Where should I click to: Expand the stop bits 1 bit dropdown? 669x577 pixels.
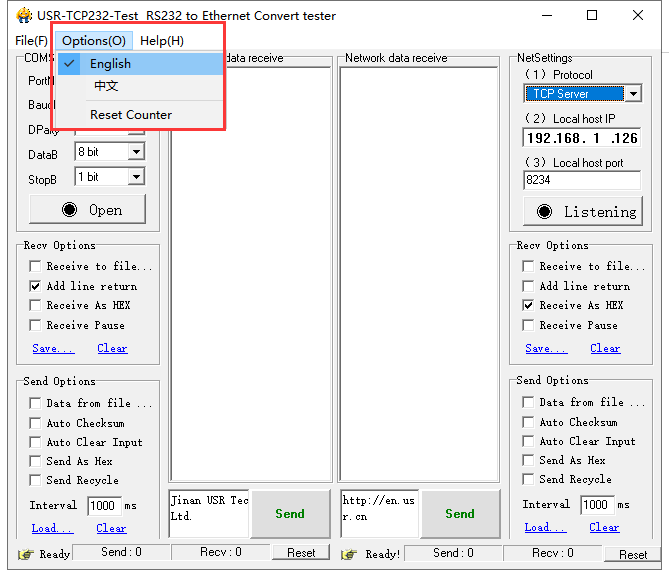136,177
